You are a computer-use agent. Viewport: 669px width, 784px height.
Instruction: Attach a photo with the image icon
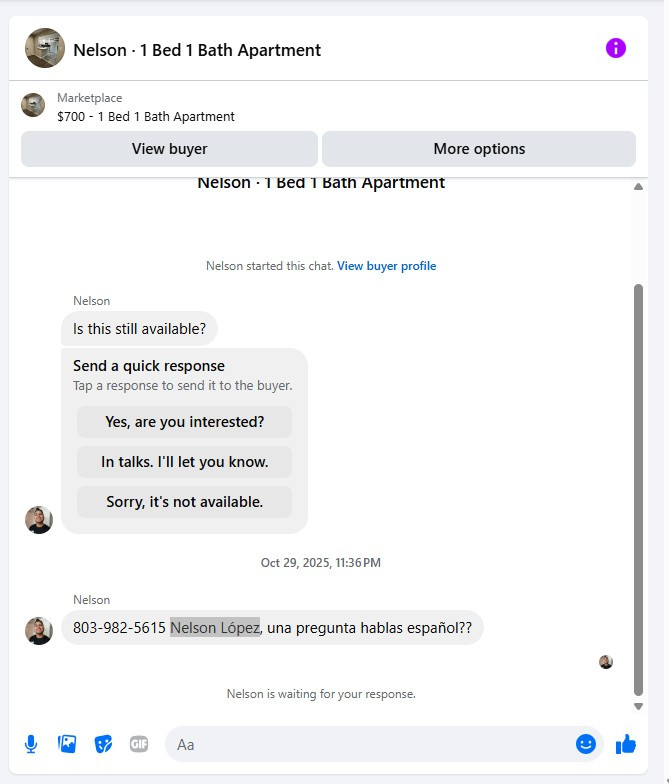67,744
